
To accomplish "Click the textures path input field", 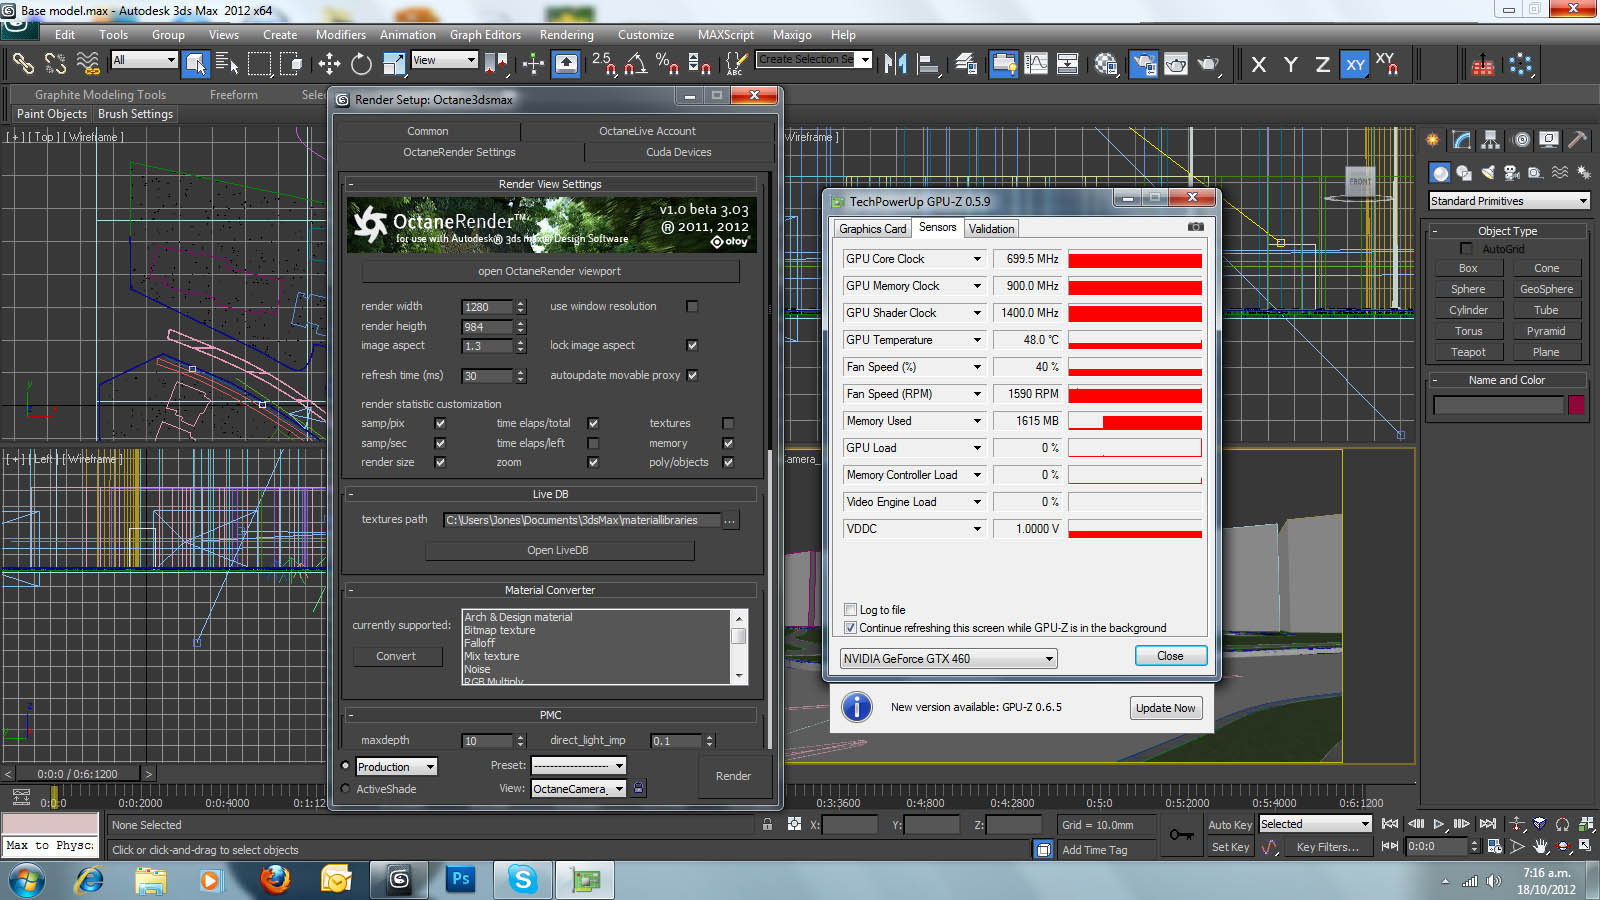I will point(582,520).
